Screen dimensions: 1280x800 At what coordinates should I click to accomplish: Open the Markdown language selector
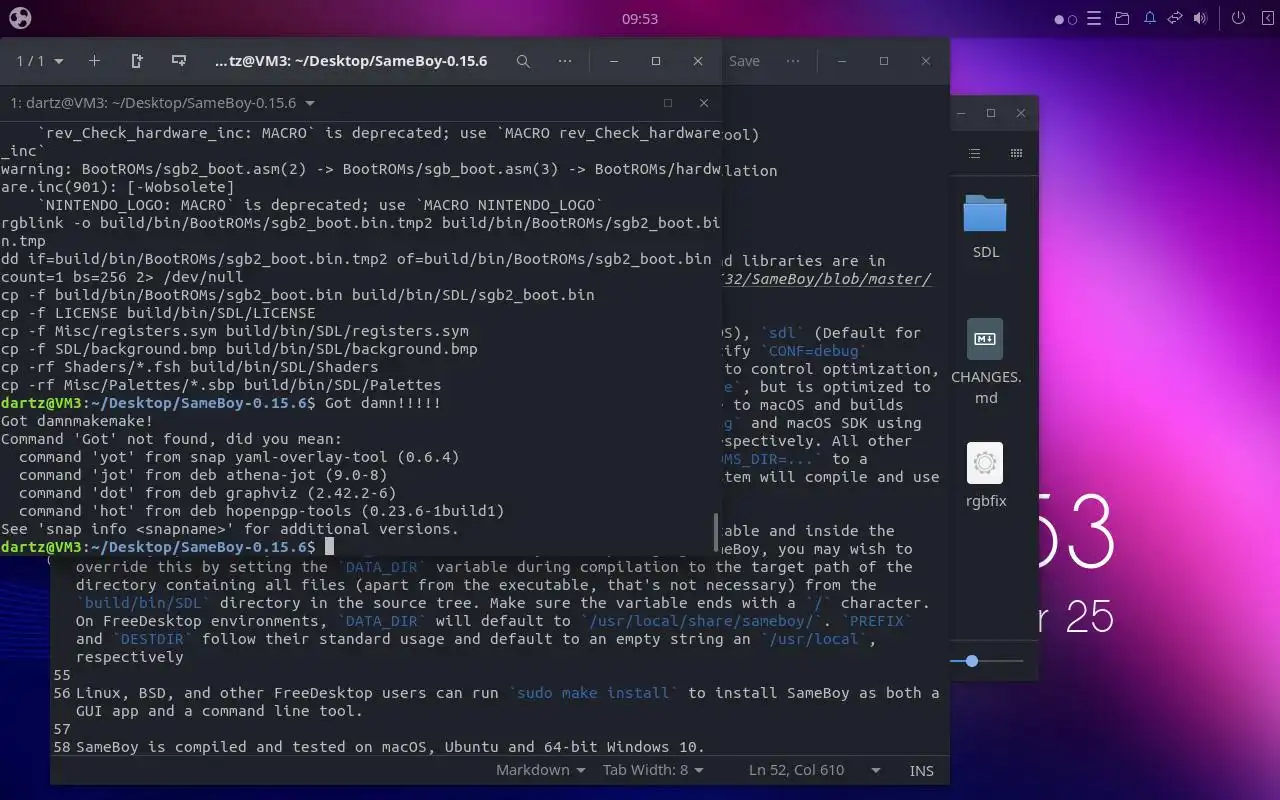pyautogui.click(x=540, y=770)
